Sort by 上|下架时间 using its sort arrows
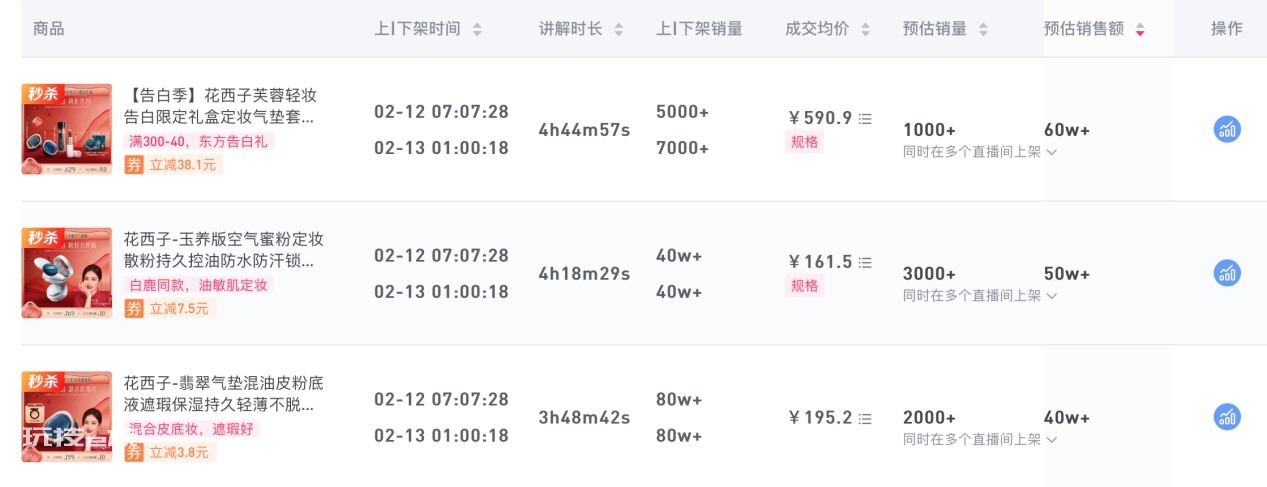 [477, 30]
